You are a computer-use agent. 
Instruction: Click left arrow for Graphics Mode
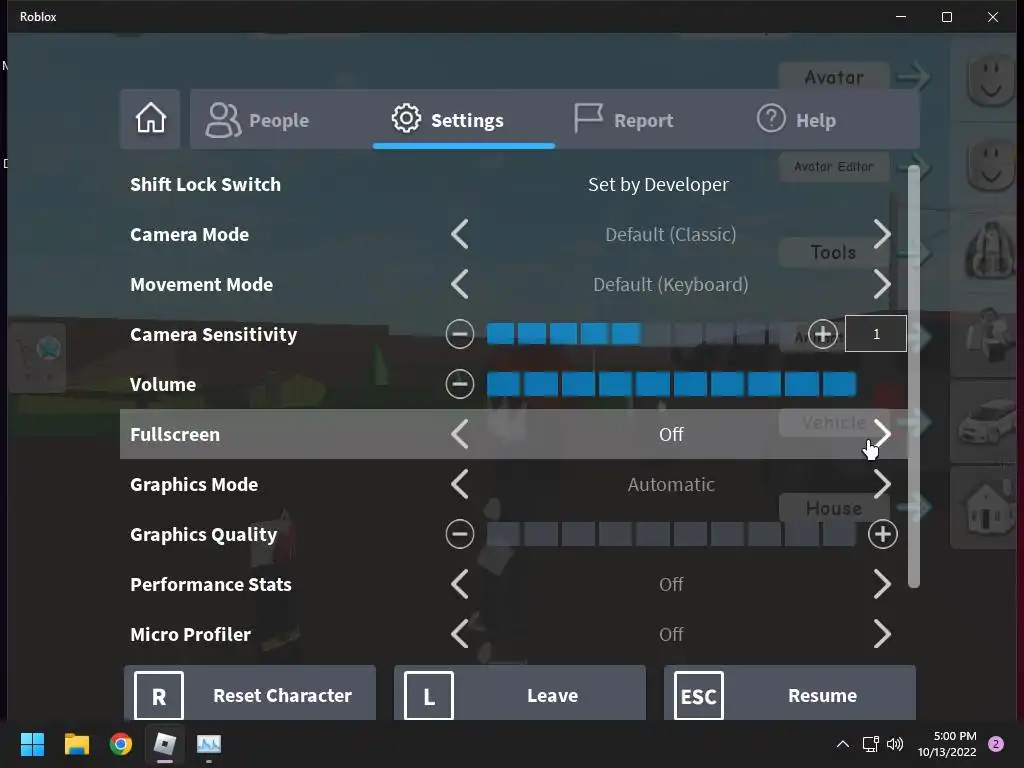[460, 485]
